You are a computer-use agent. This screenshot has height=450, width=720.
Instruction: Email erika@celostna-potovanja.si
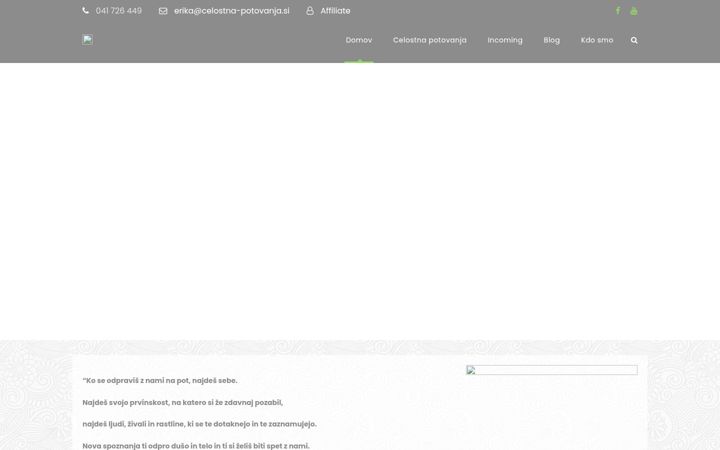coord(231,11)
